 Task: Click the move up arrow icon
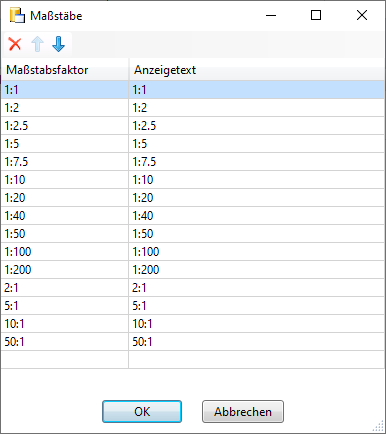[37, 44]
